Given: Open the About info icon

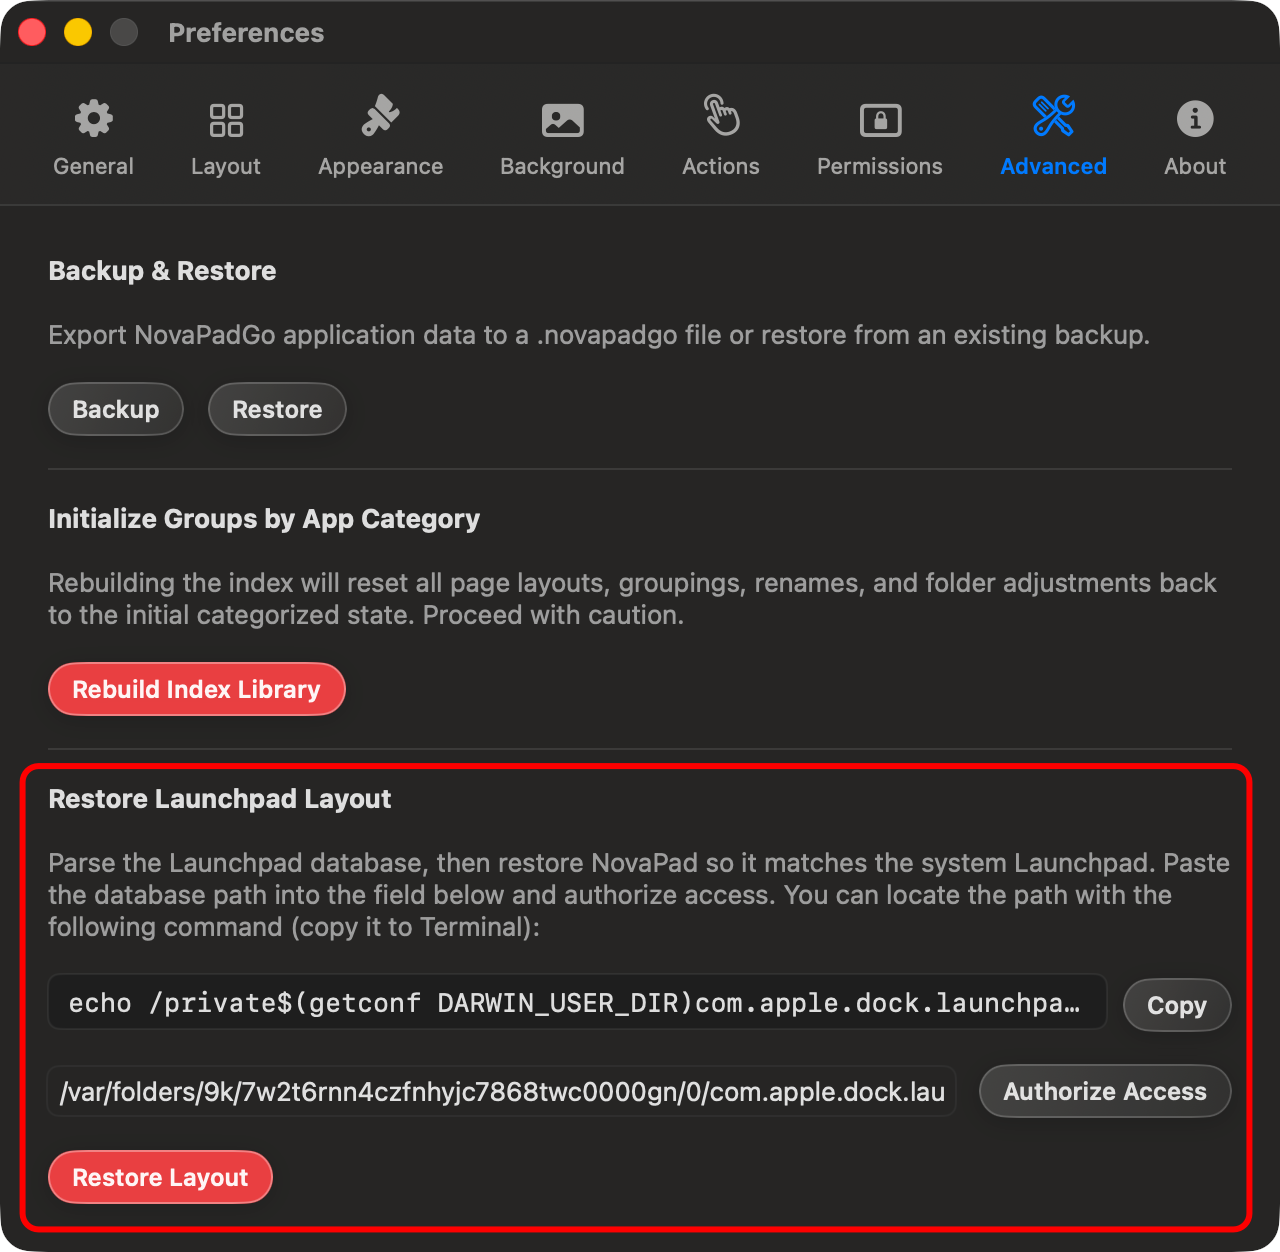Looking at the screenshot, I should click(1195, 119).
